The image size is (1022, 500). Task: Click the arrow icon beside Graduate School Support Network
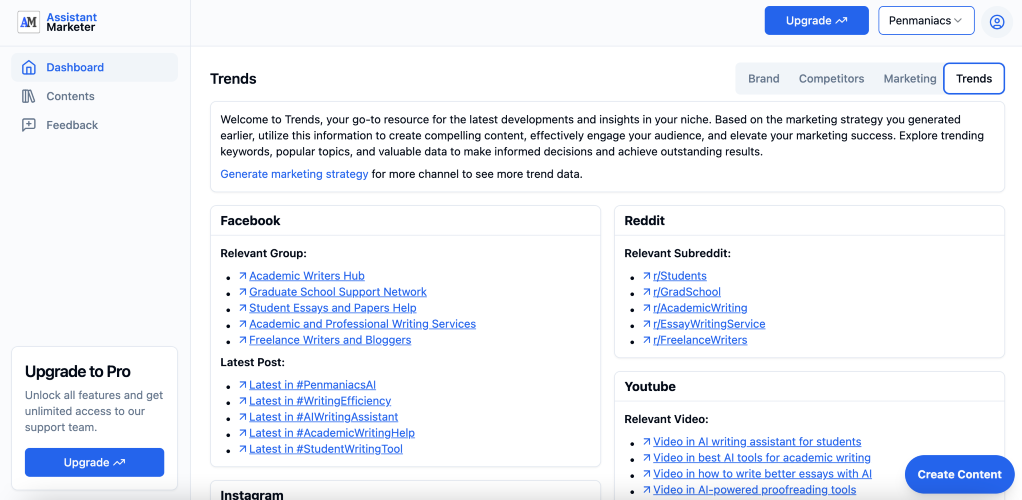242,292
